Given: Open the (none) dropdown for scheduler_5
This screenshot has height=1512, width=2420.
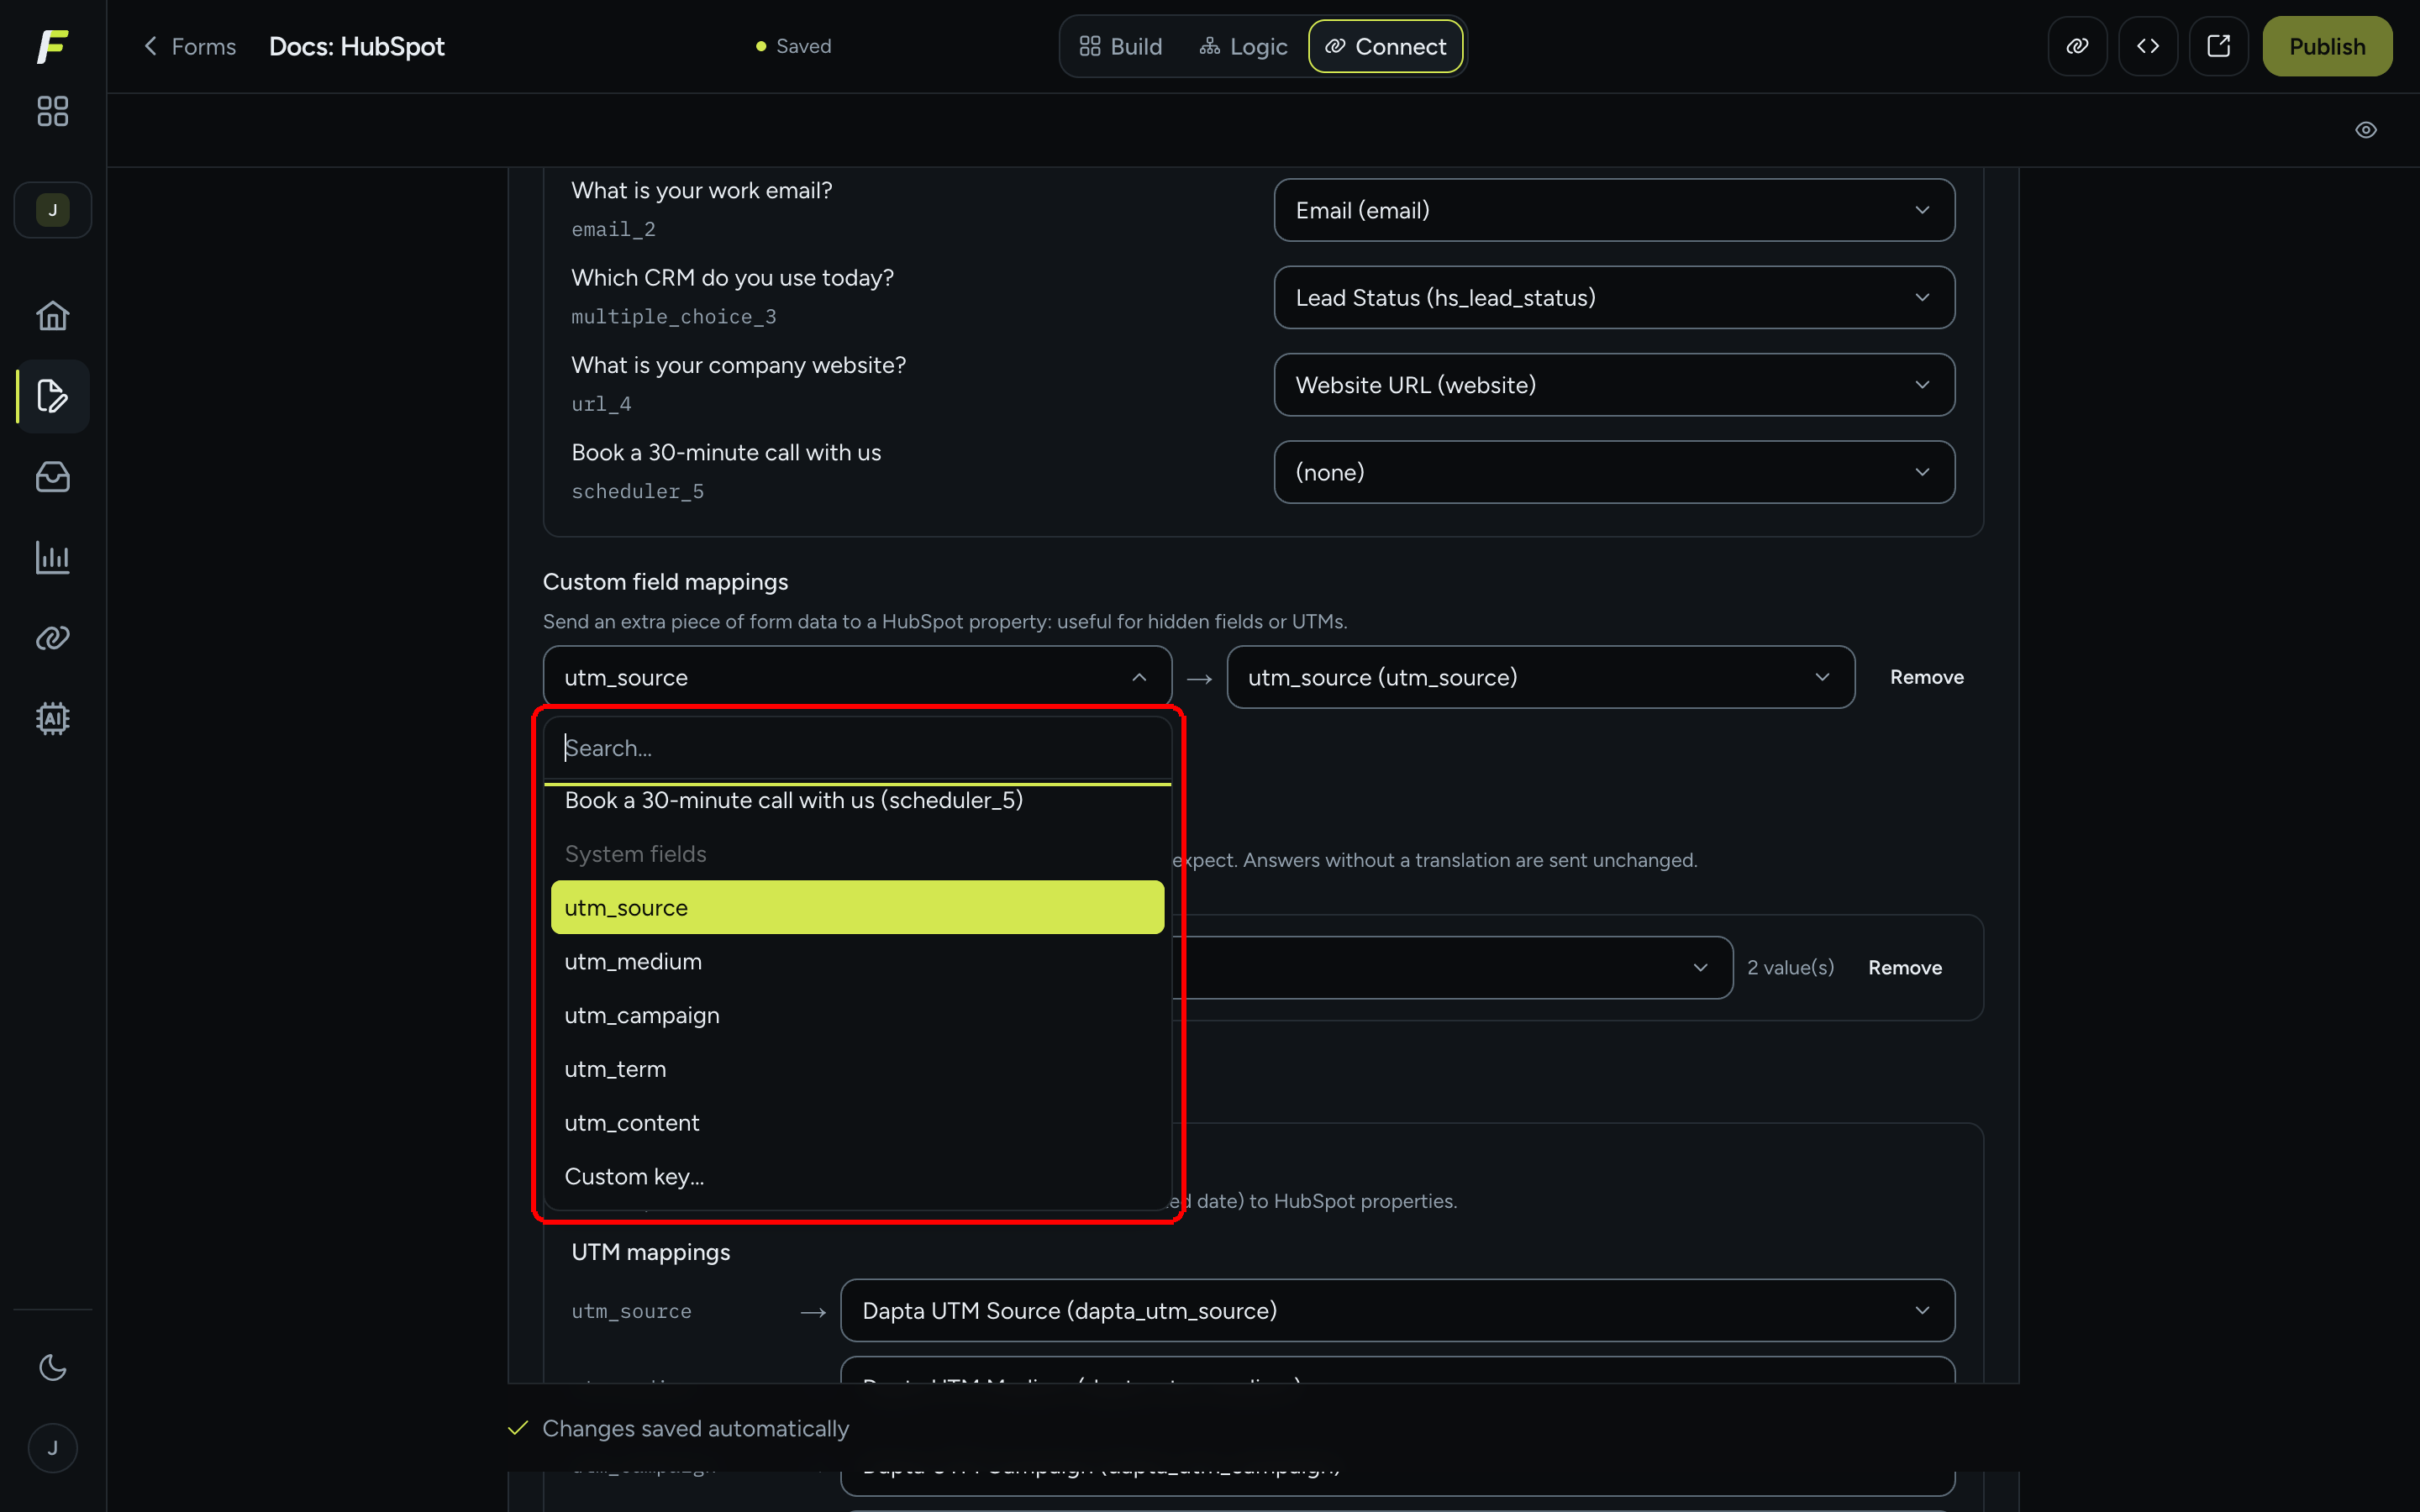Looking at the screenshot, I should (1614, 472).
